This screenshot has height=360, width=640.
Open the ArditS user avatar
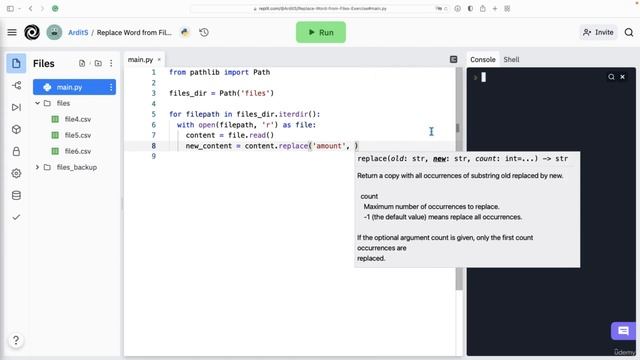click(54, 32)
